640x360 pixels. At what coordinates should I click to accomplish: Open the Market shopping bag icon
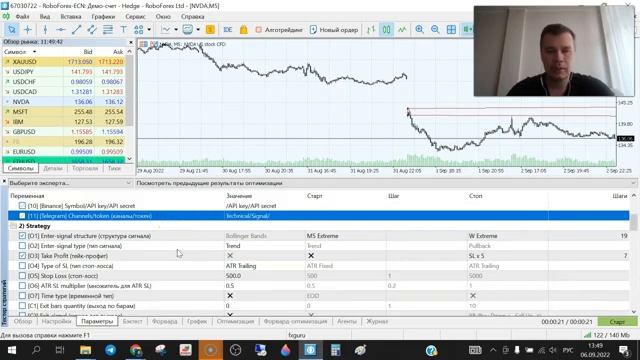244,29
